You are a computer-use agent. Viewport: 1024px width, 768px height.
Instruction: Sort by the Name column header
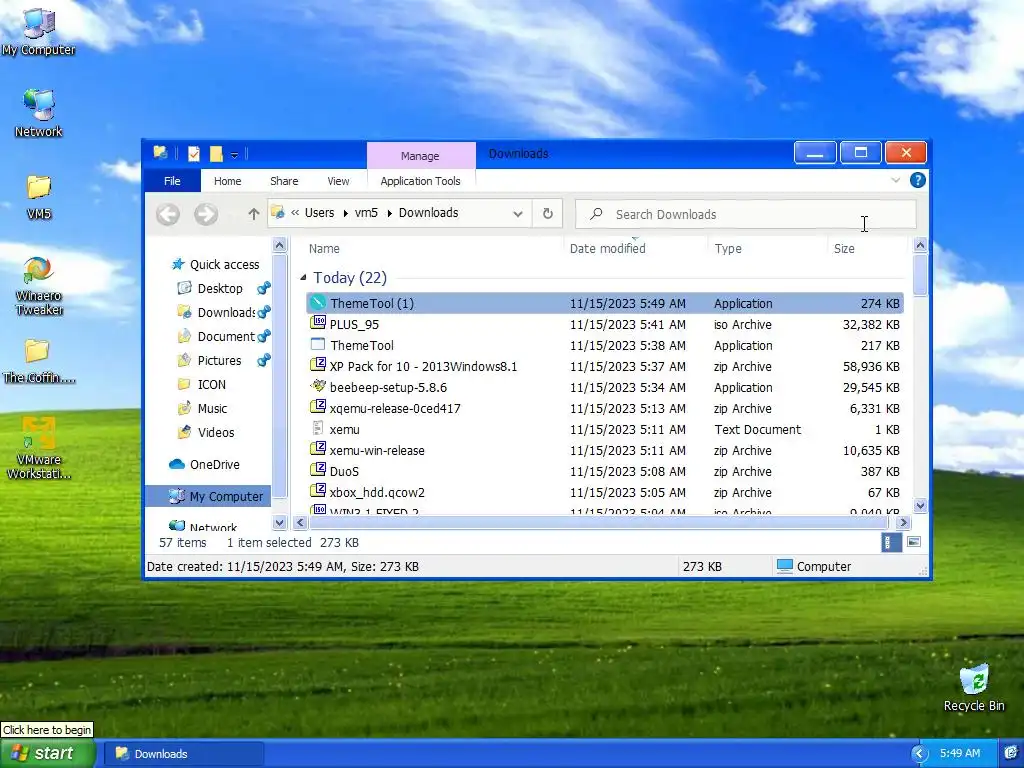pyautogui.click(x=324, y=248)
